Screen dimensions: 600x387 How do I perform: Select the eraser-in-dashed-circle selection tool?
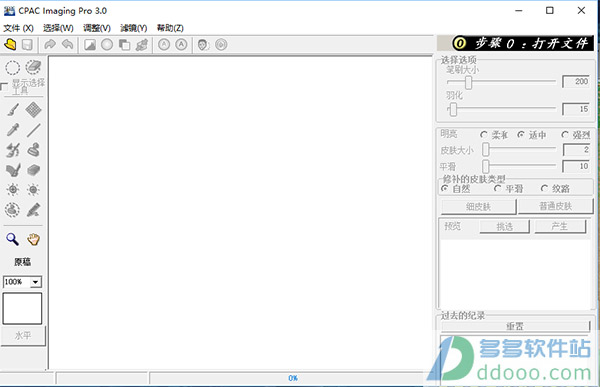(33, 67)
